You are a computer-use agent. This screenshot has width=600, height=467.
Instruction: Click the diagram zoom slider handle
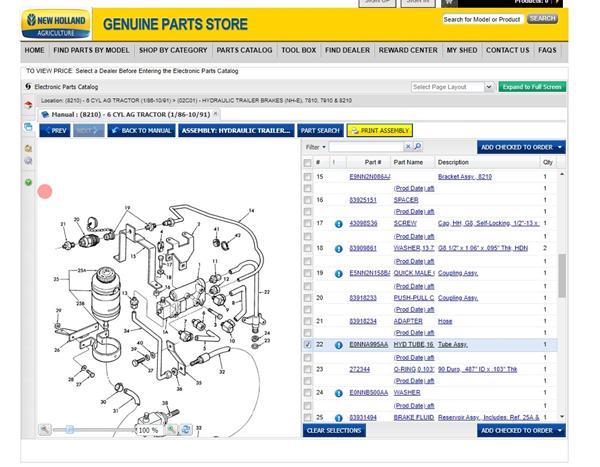coord(70,429)
